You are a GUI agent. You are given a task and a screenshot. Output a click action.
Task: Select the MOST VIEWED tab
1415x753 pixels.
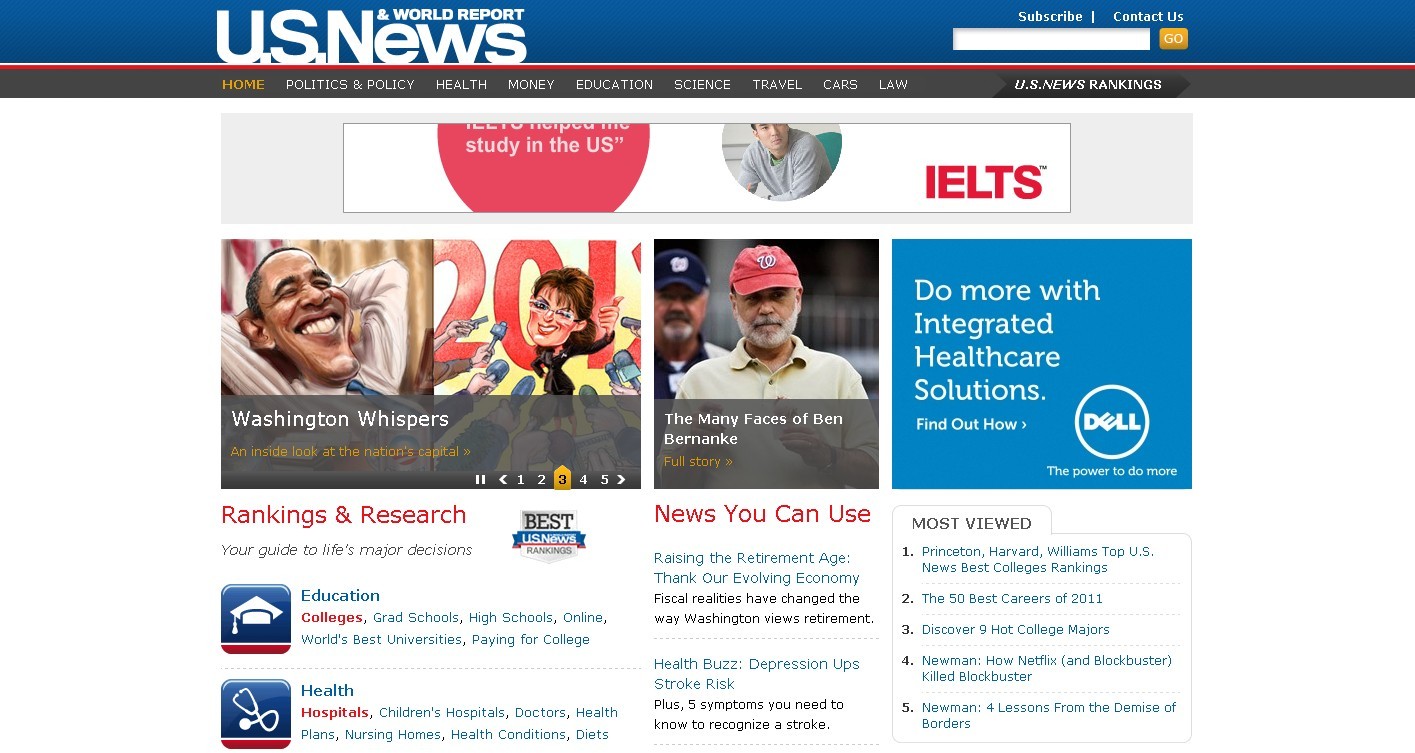pos(971,523)
